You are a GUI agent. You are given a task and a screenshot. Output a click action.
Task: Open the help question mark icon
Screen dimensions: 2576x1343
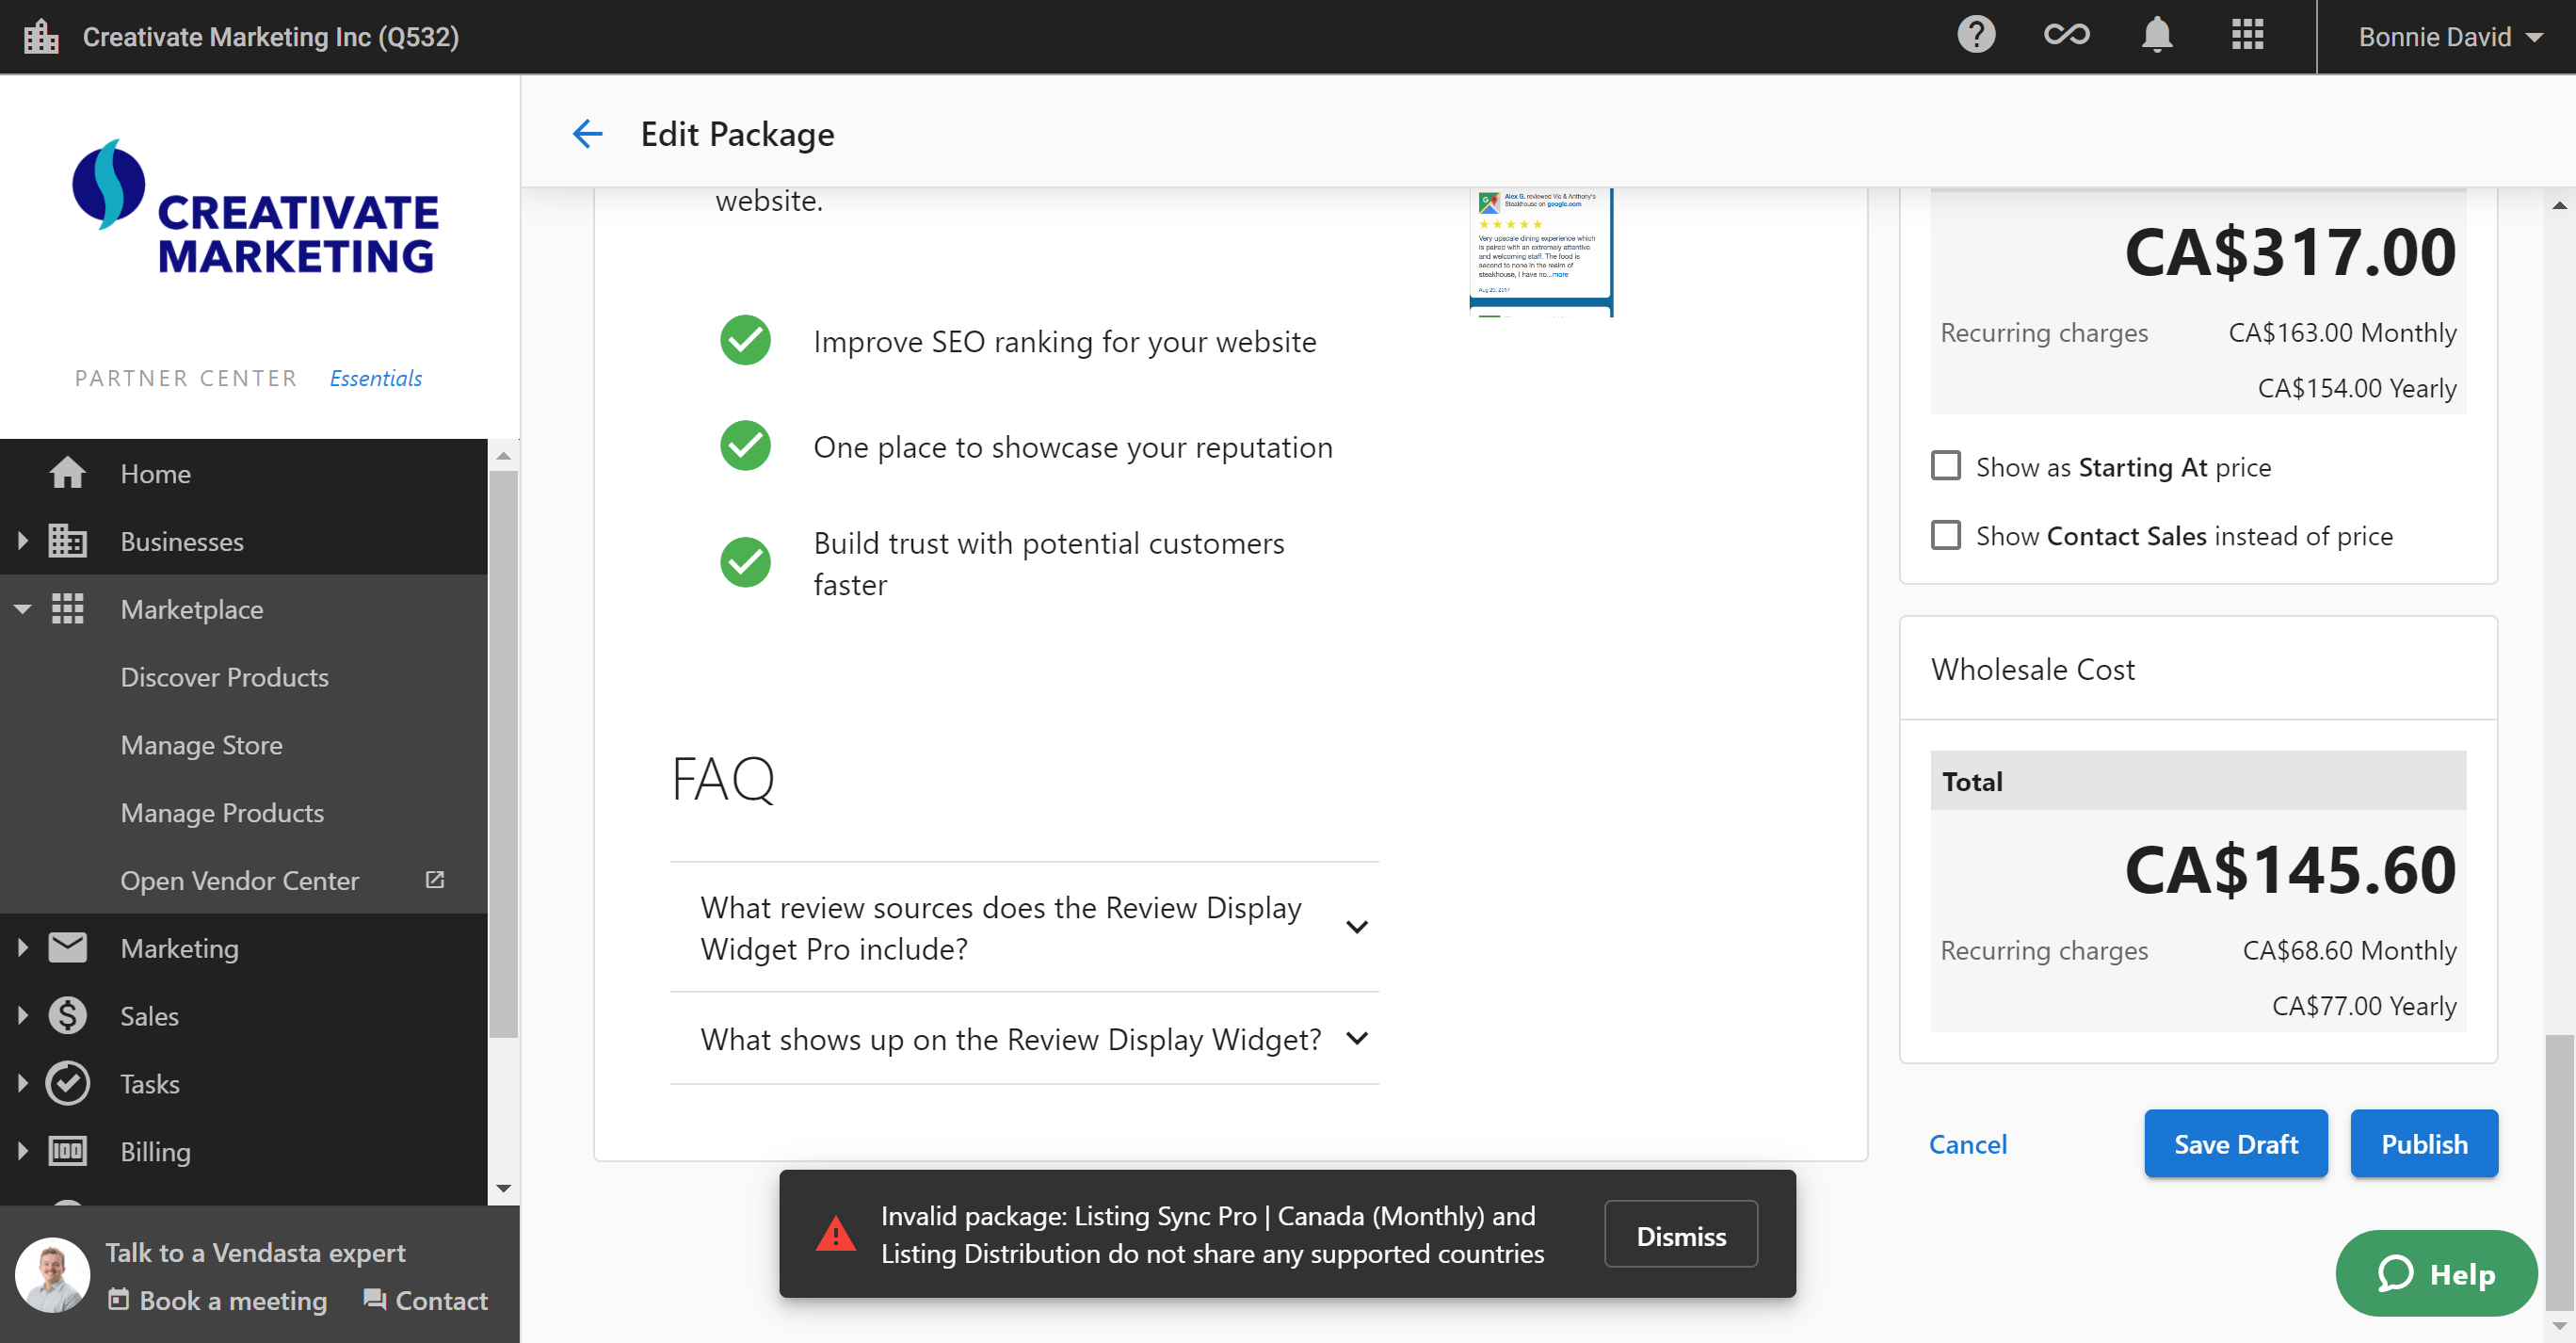pyautogui.click(x=1976, y=36)
